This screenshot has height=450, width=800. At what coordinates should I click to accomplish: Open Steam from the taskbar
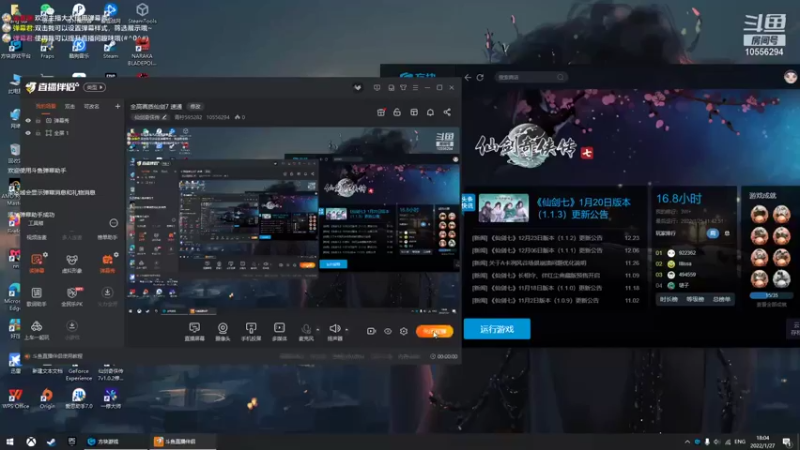point(51,442)
